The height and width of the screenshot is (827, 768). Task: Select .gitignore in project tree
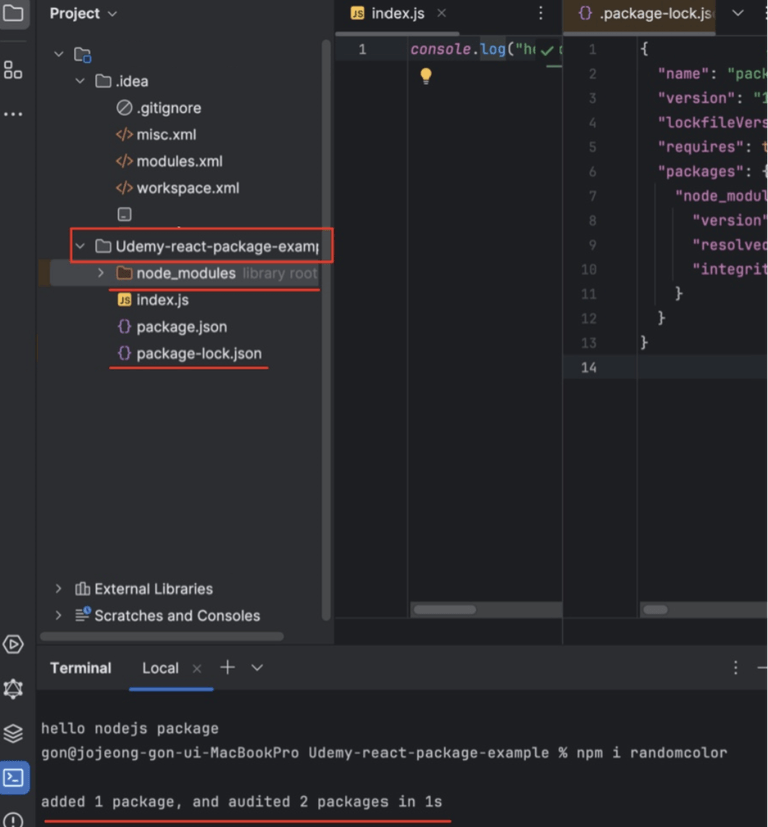pos(169,108)
